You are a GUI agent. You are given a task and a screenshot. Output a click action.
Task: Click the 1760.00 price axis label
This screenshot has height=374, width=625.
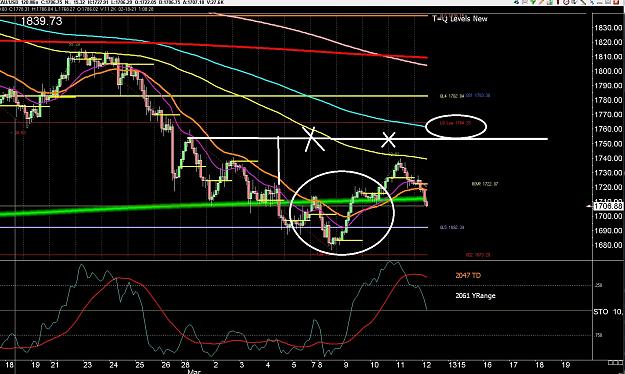coord(608,129)
